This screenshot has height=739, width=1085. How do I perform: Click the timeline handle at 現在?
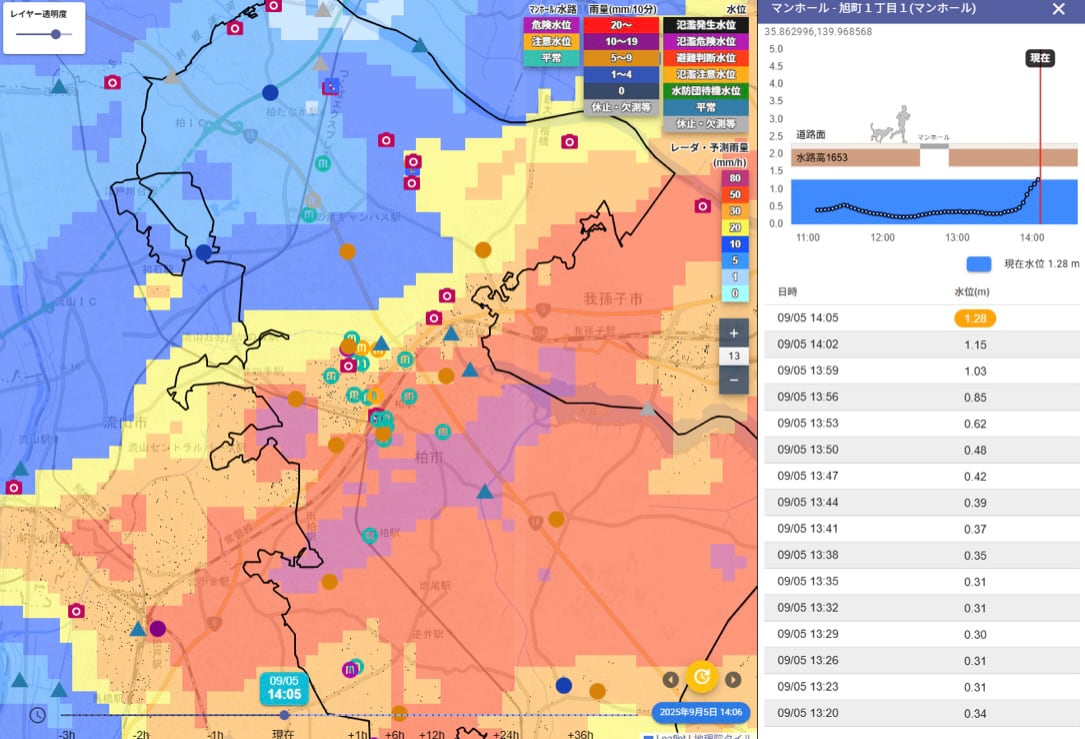tap(284, 715)
